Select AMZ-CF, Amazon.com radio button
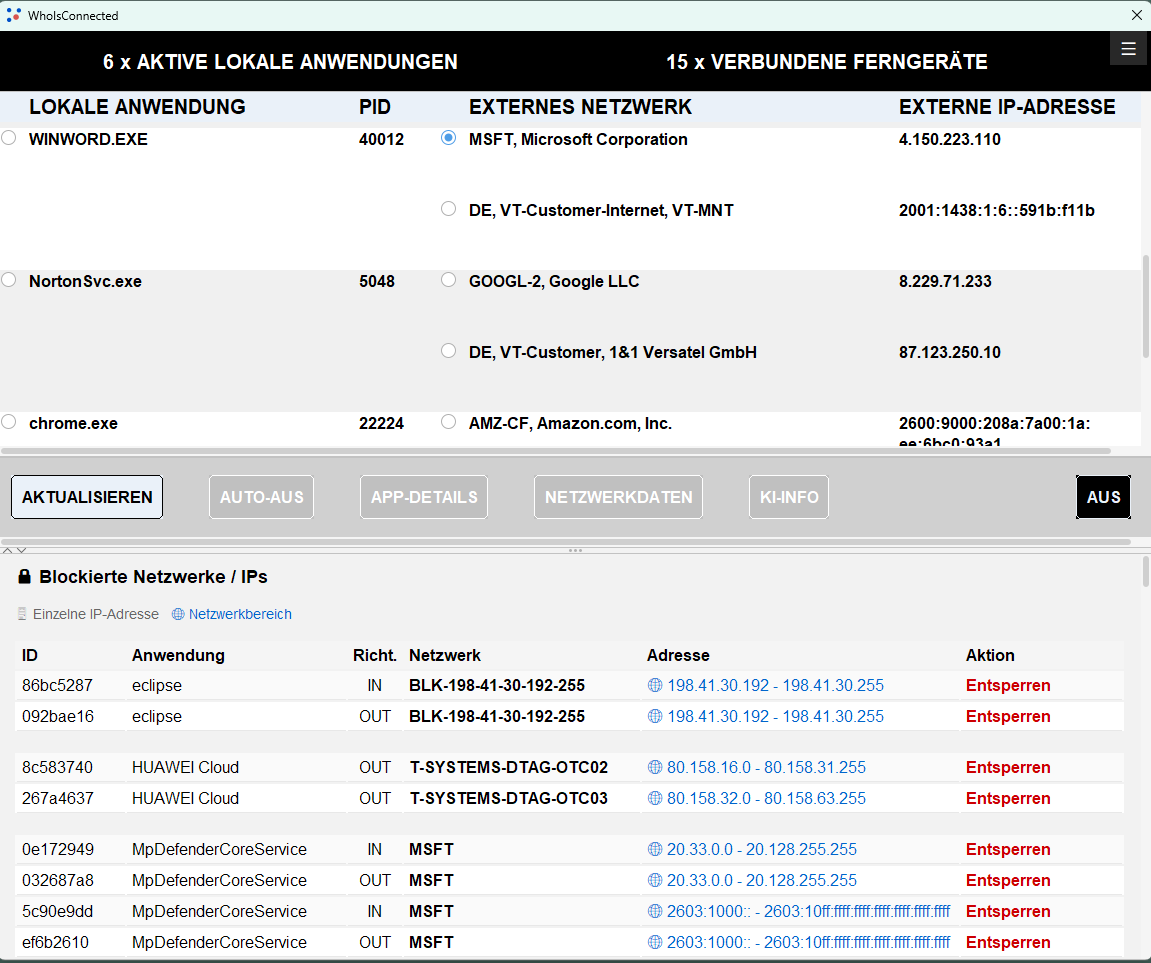Viewport: 1151px width, 963px height. point(449,421)
